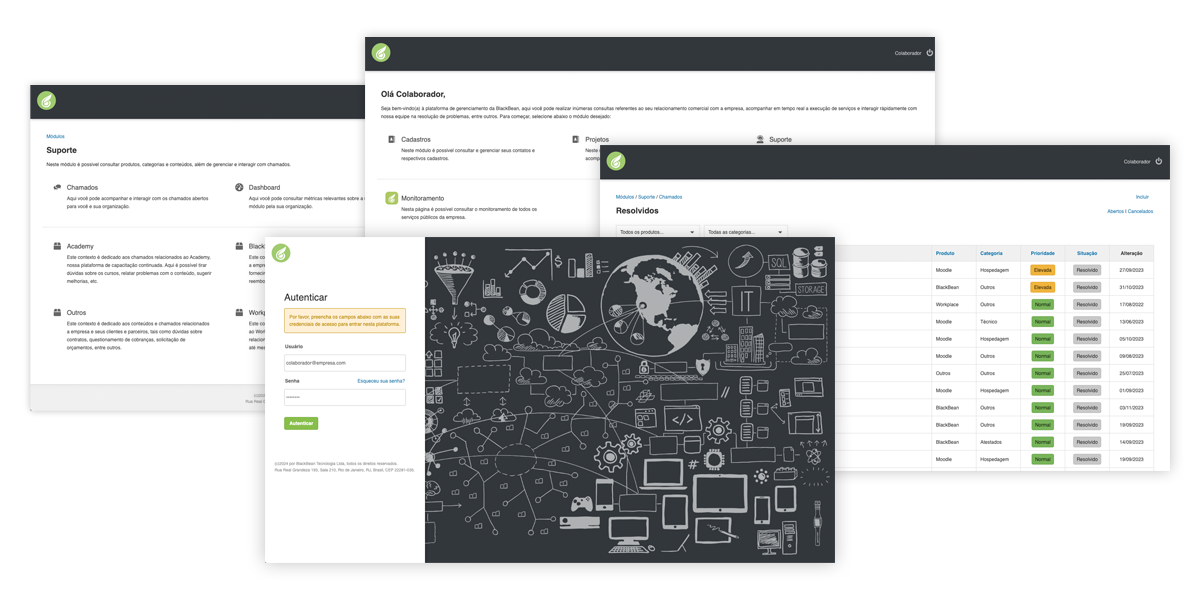Screen dimensions: 1200x600
Task: Click the Usuário email input field
Action: click(345, 363)
